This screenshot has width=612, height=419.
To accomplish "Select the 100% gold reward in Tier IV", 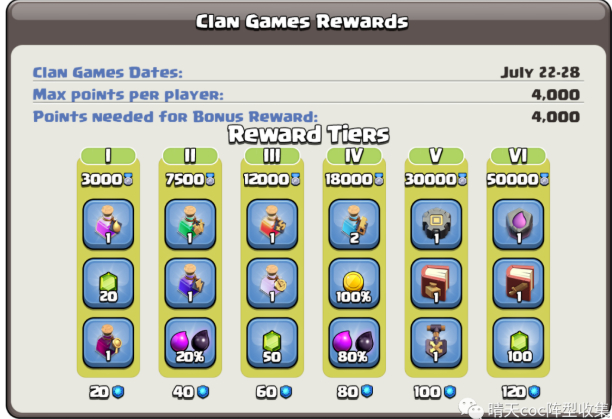I will pyautogui.click(x=354, y=284).
